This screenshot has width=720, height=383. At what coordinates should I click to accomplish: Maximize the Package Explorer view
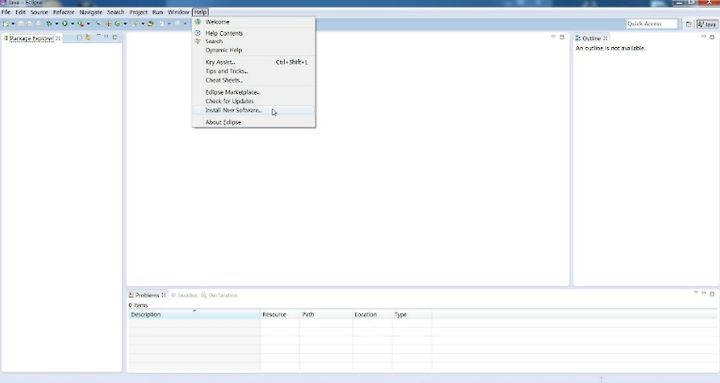[115, 38]
